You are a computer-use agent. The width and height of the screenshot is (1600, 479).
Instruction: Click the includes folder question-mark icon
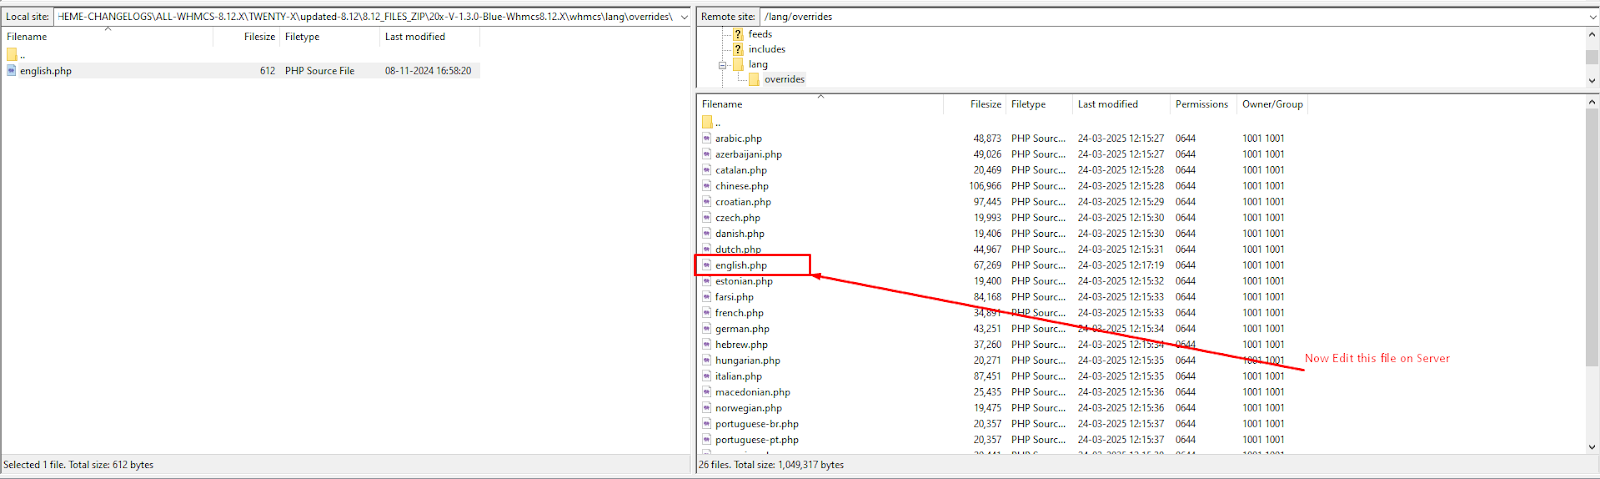[738, 49]
